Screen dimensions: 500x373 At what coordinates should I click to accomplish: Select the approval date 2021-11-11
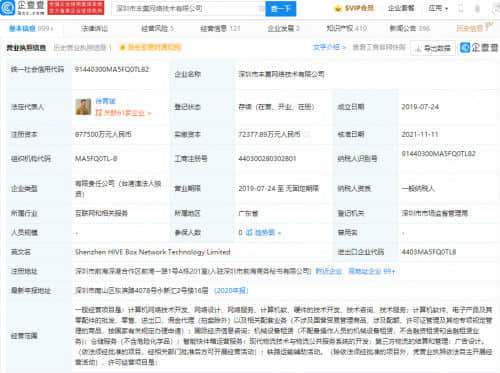pyautogui.click(x=420, y=134)
